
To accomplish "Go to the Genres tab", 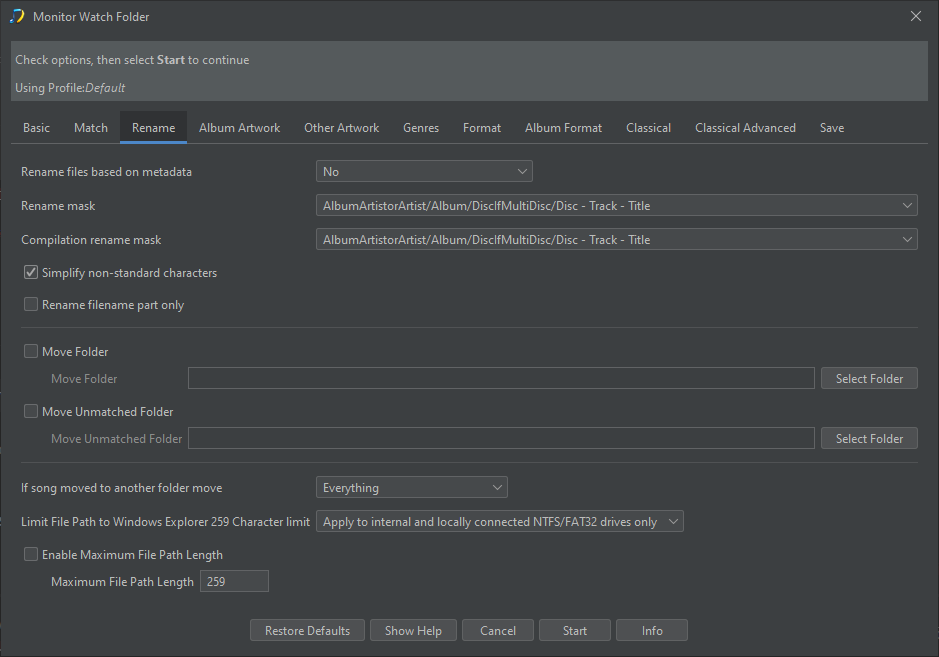I will (421, 128).
